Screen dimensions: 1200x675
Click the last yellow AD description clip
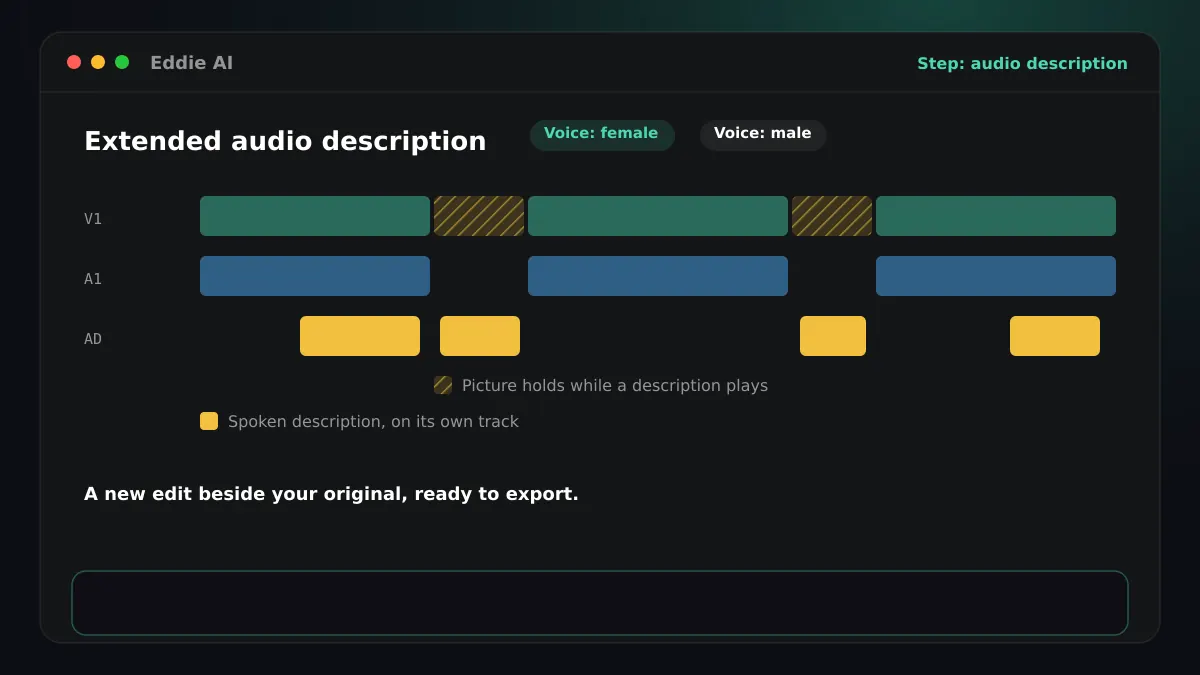(x=1055, y=336)
